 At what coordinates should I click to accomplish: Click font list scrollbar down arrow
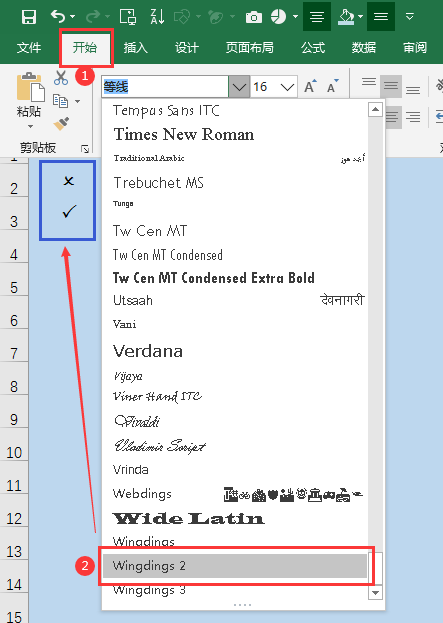click(375, 593)
